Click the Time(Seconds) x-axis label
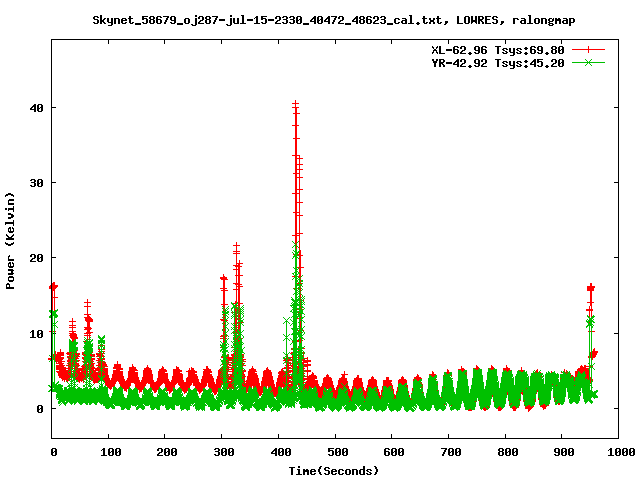 point(334,471)
